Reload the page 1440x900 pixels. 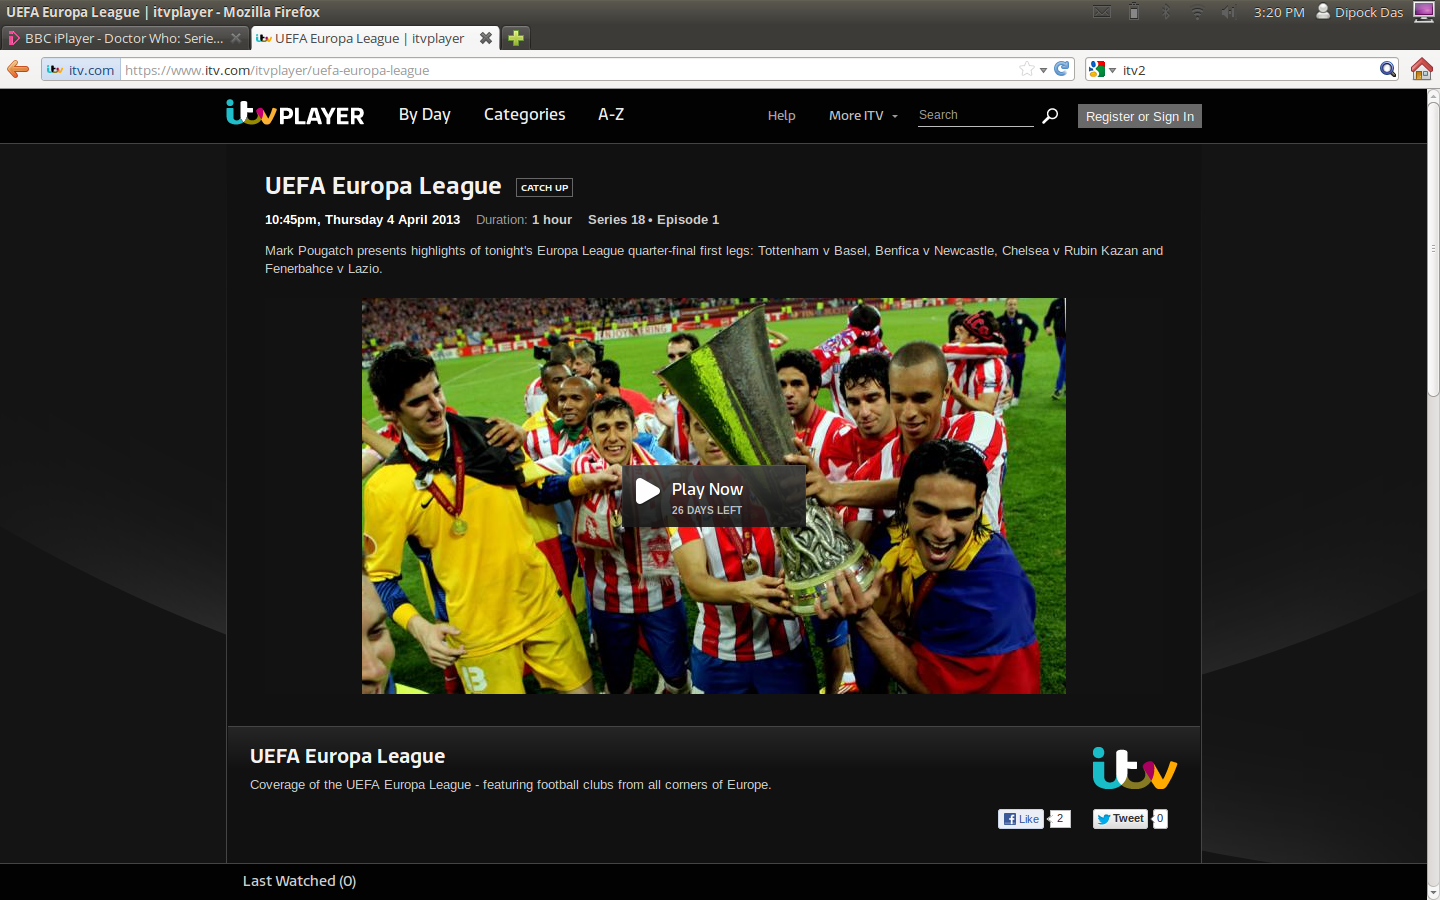point(1062,69)
